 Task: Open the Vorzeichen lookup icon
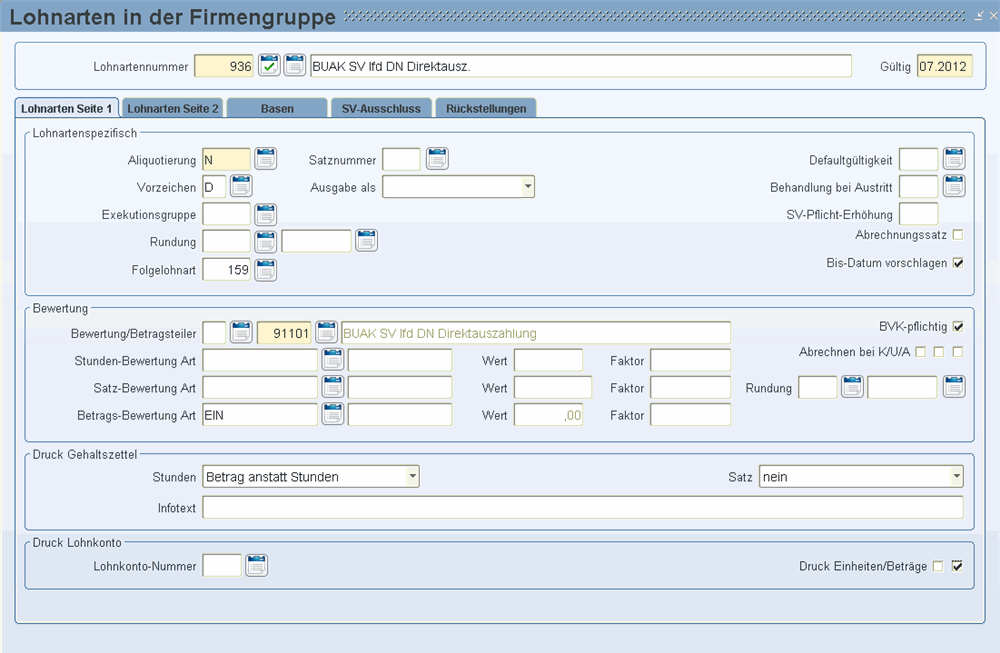point(241,186)
